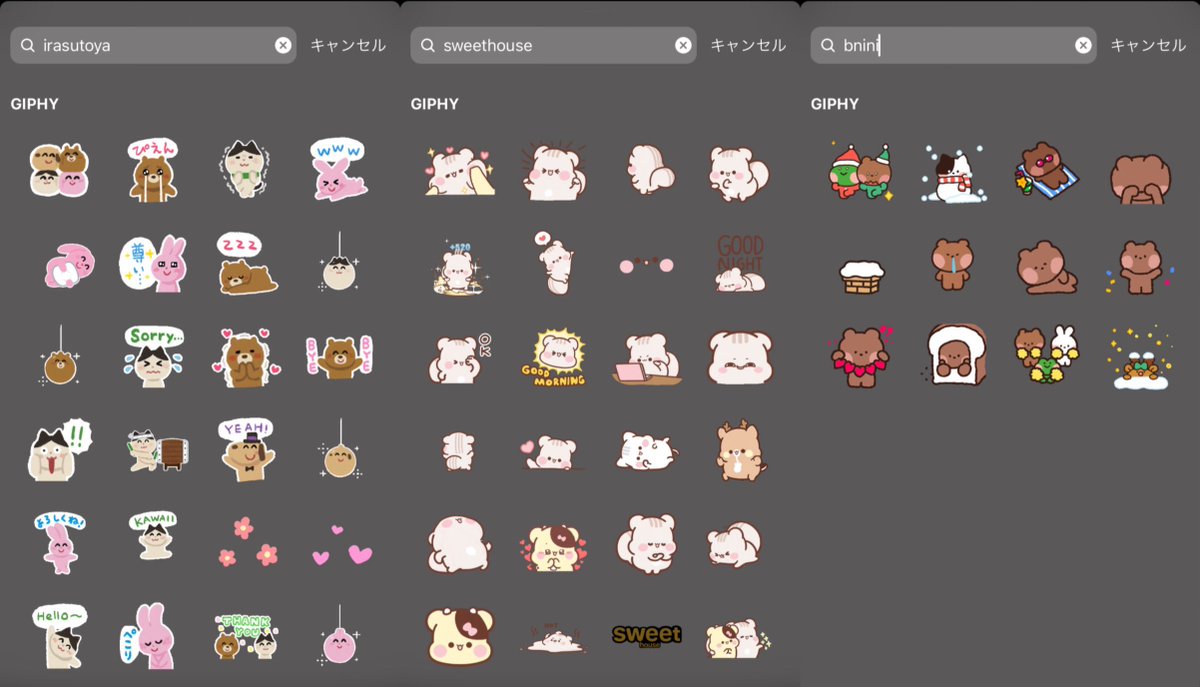Tap キャンセル beside the irasutoya search
The height and width of the screenshot is (687, 1200).
click(348, 45)
